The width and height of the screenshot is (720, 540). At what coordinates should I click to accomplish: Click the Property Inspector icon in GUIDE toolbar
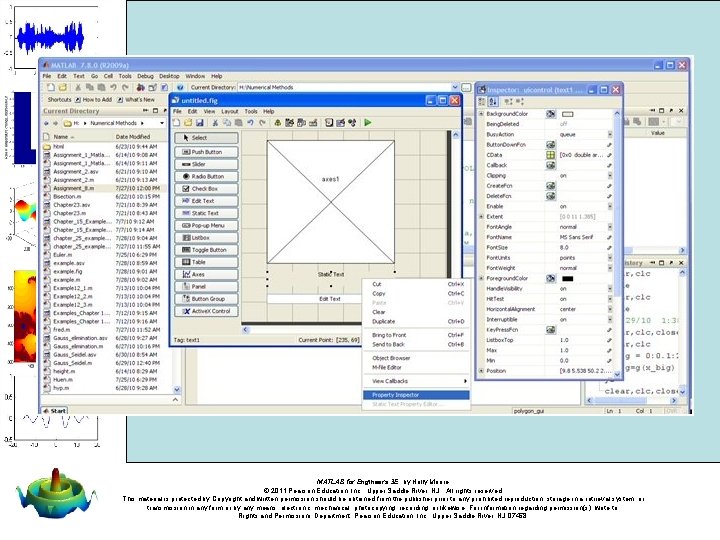(340, 123)
